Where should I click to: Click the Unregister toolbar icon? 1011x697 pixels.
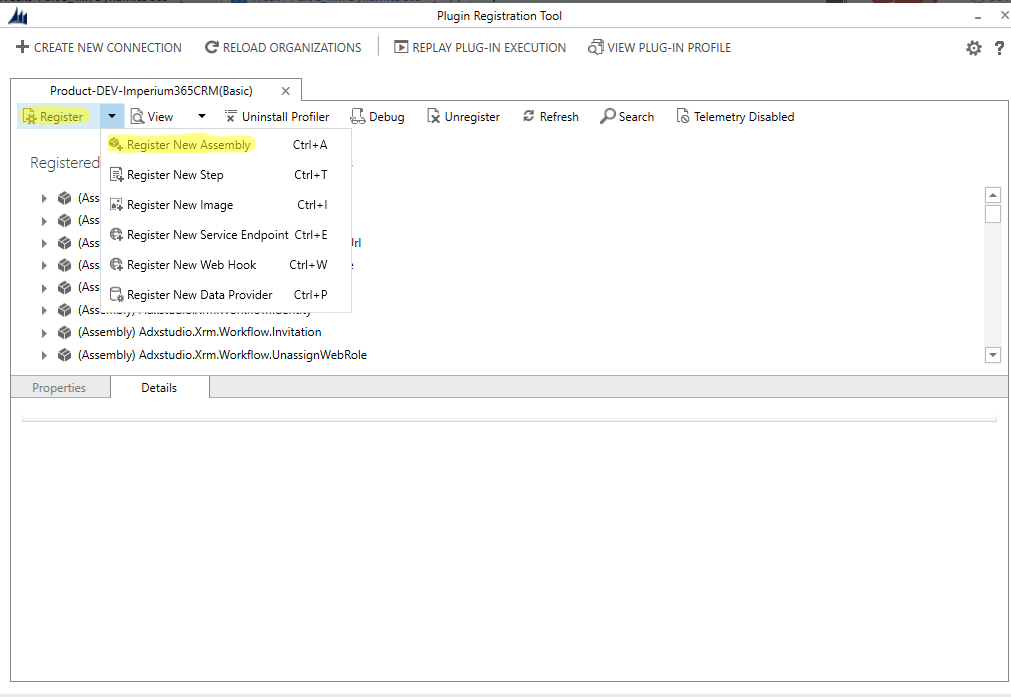point(463,116)
